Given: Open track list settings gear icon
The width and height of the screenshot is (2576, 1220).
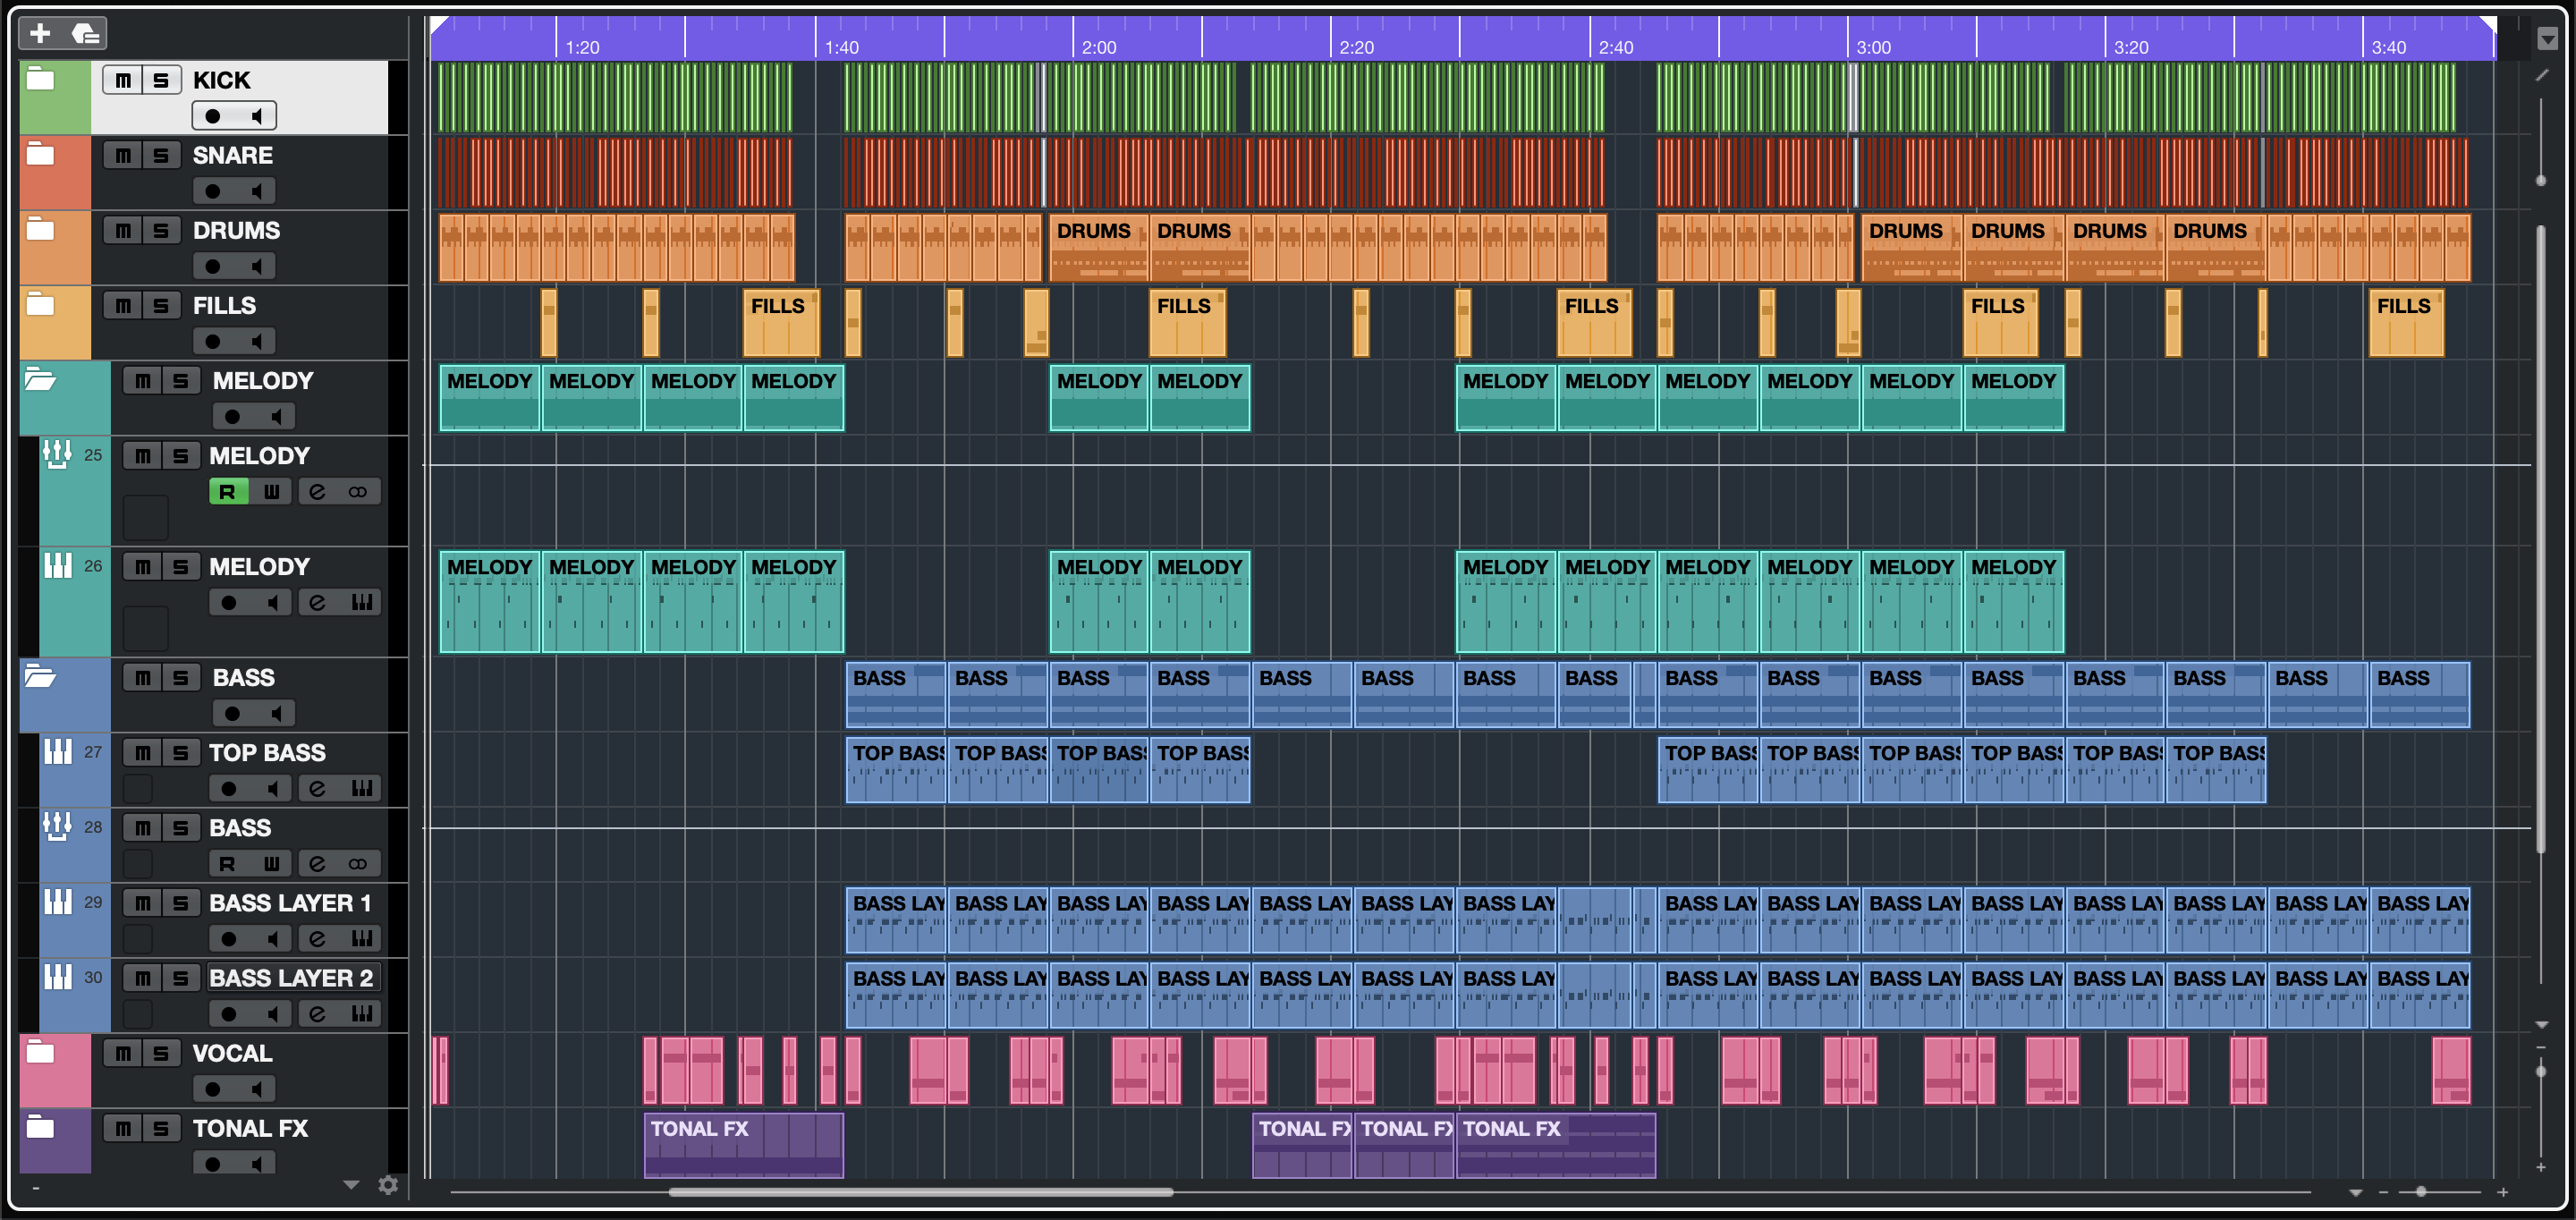Looking at the screenshot, I should tap(388, 1185).
